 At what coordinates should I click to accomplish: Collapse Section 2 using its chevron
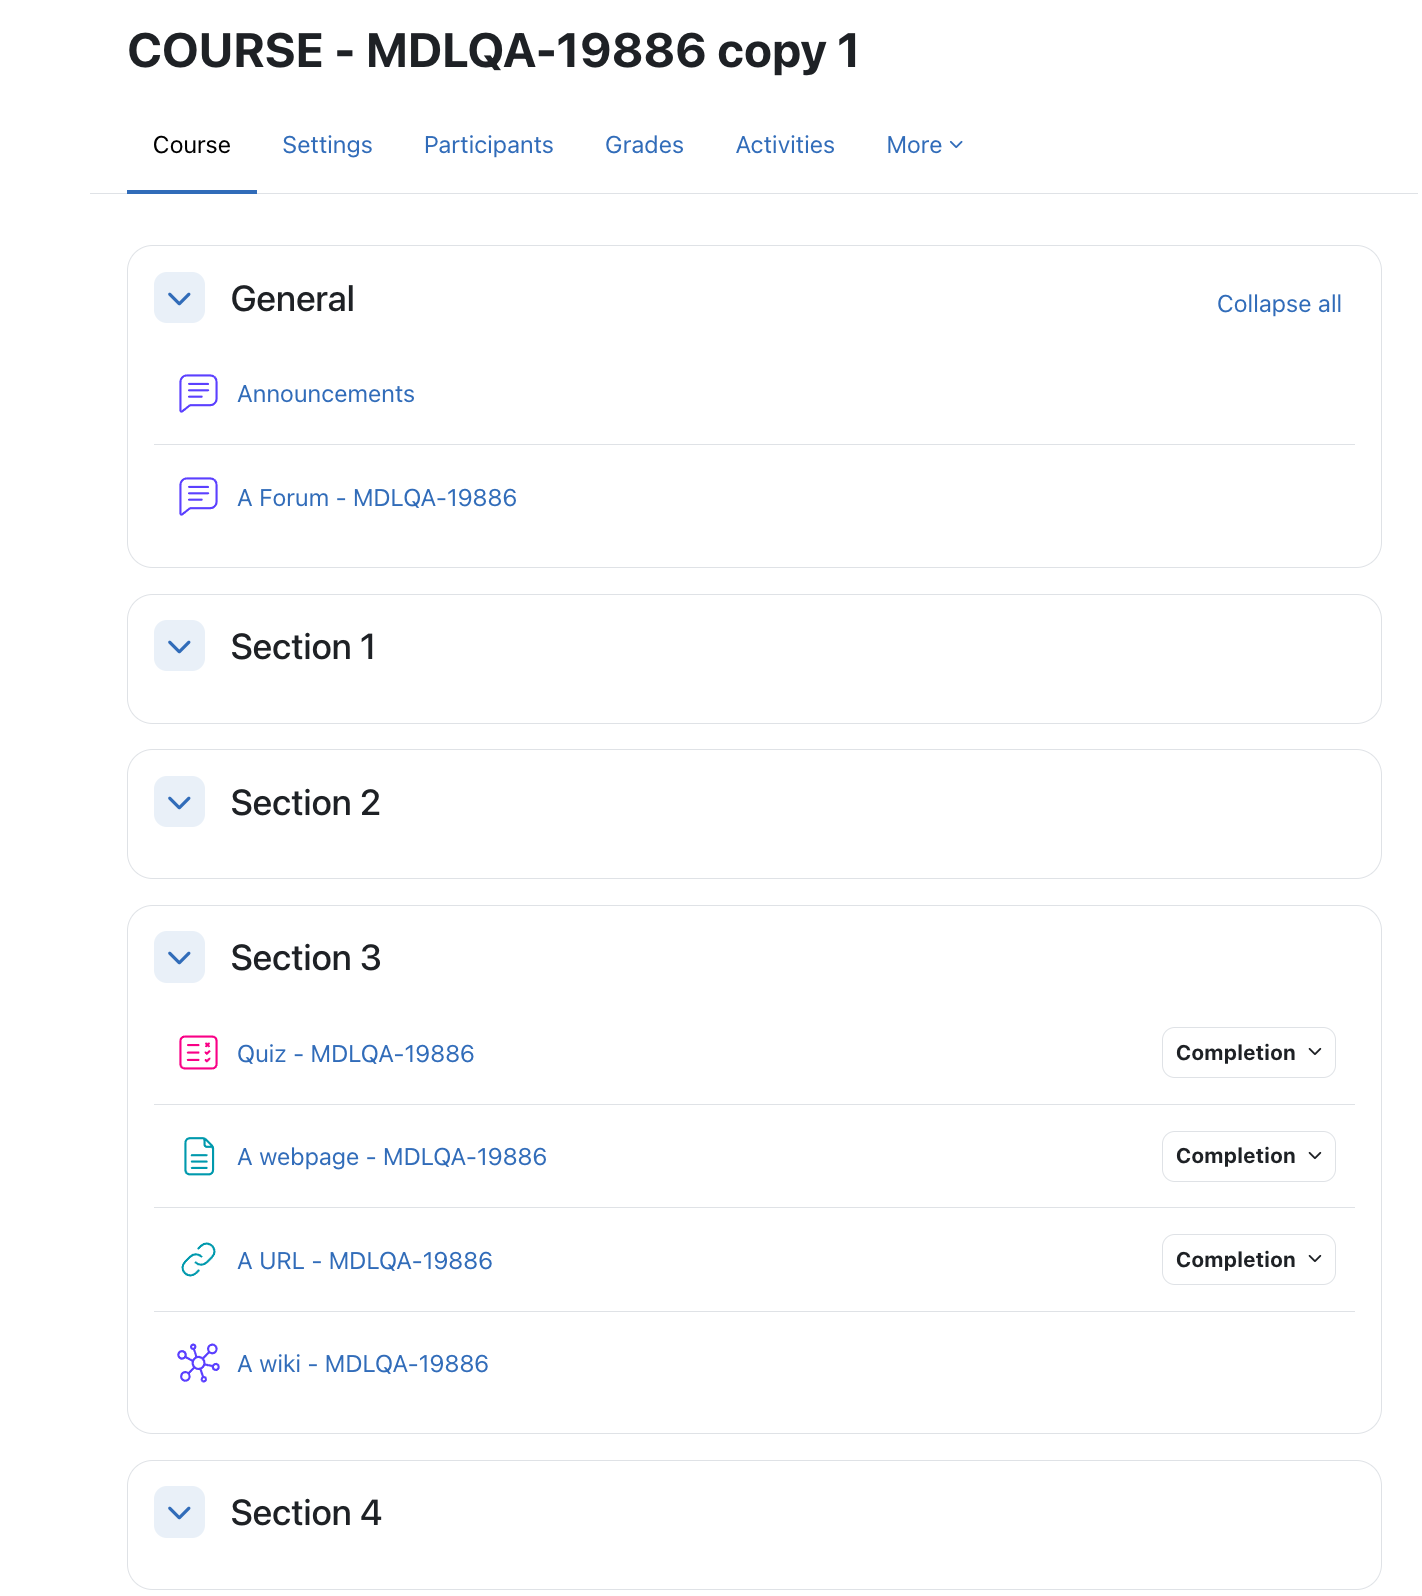pos(180,802)
